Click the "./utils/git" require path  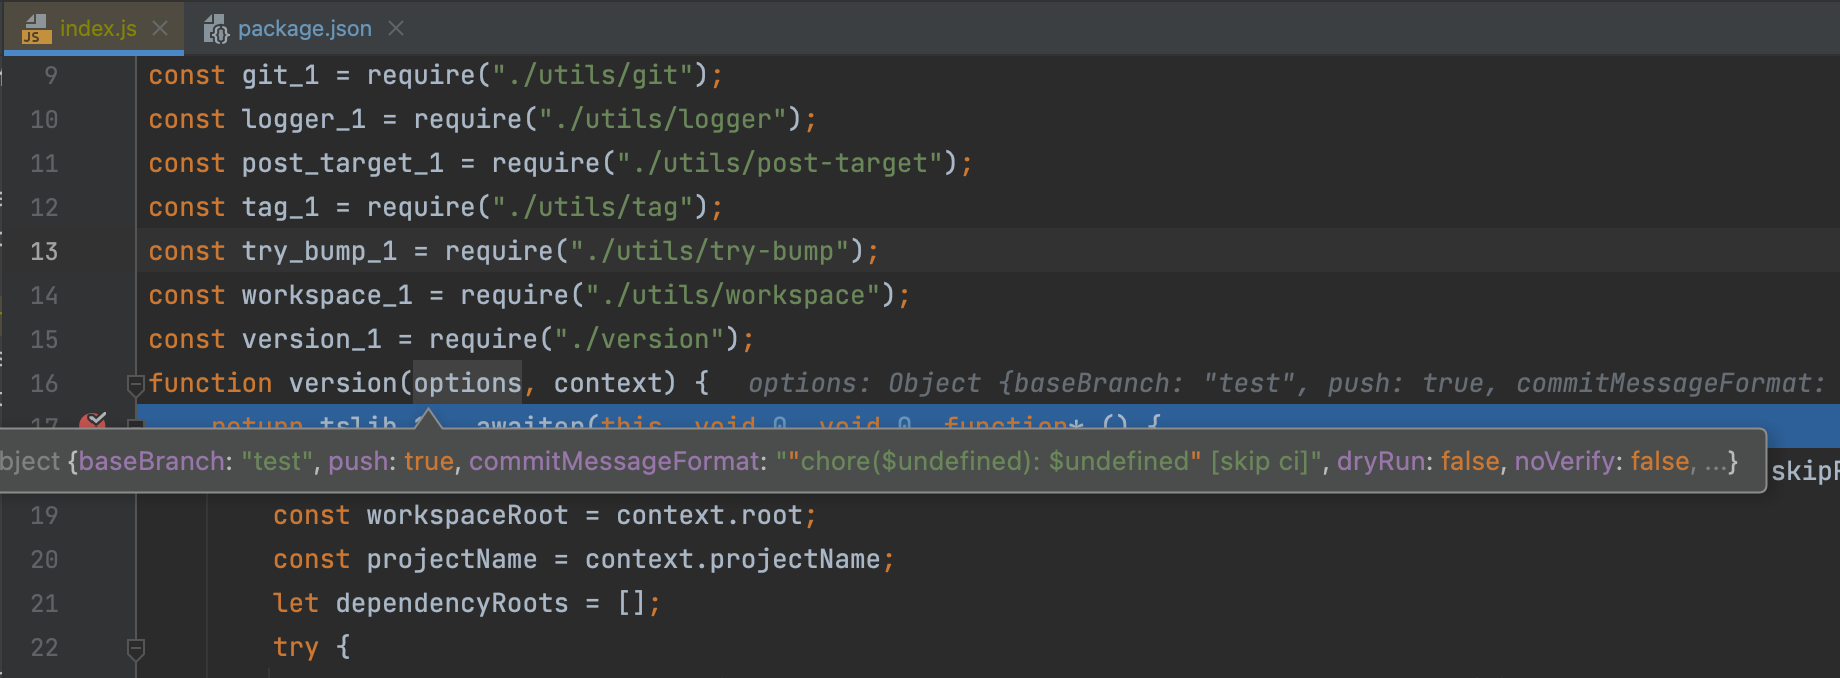592,75
